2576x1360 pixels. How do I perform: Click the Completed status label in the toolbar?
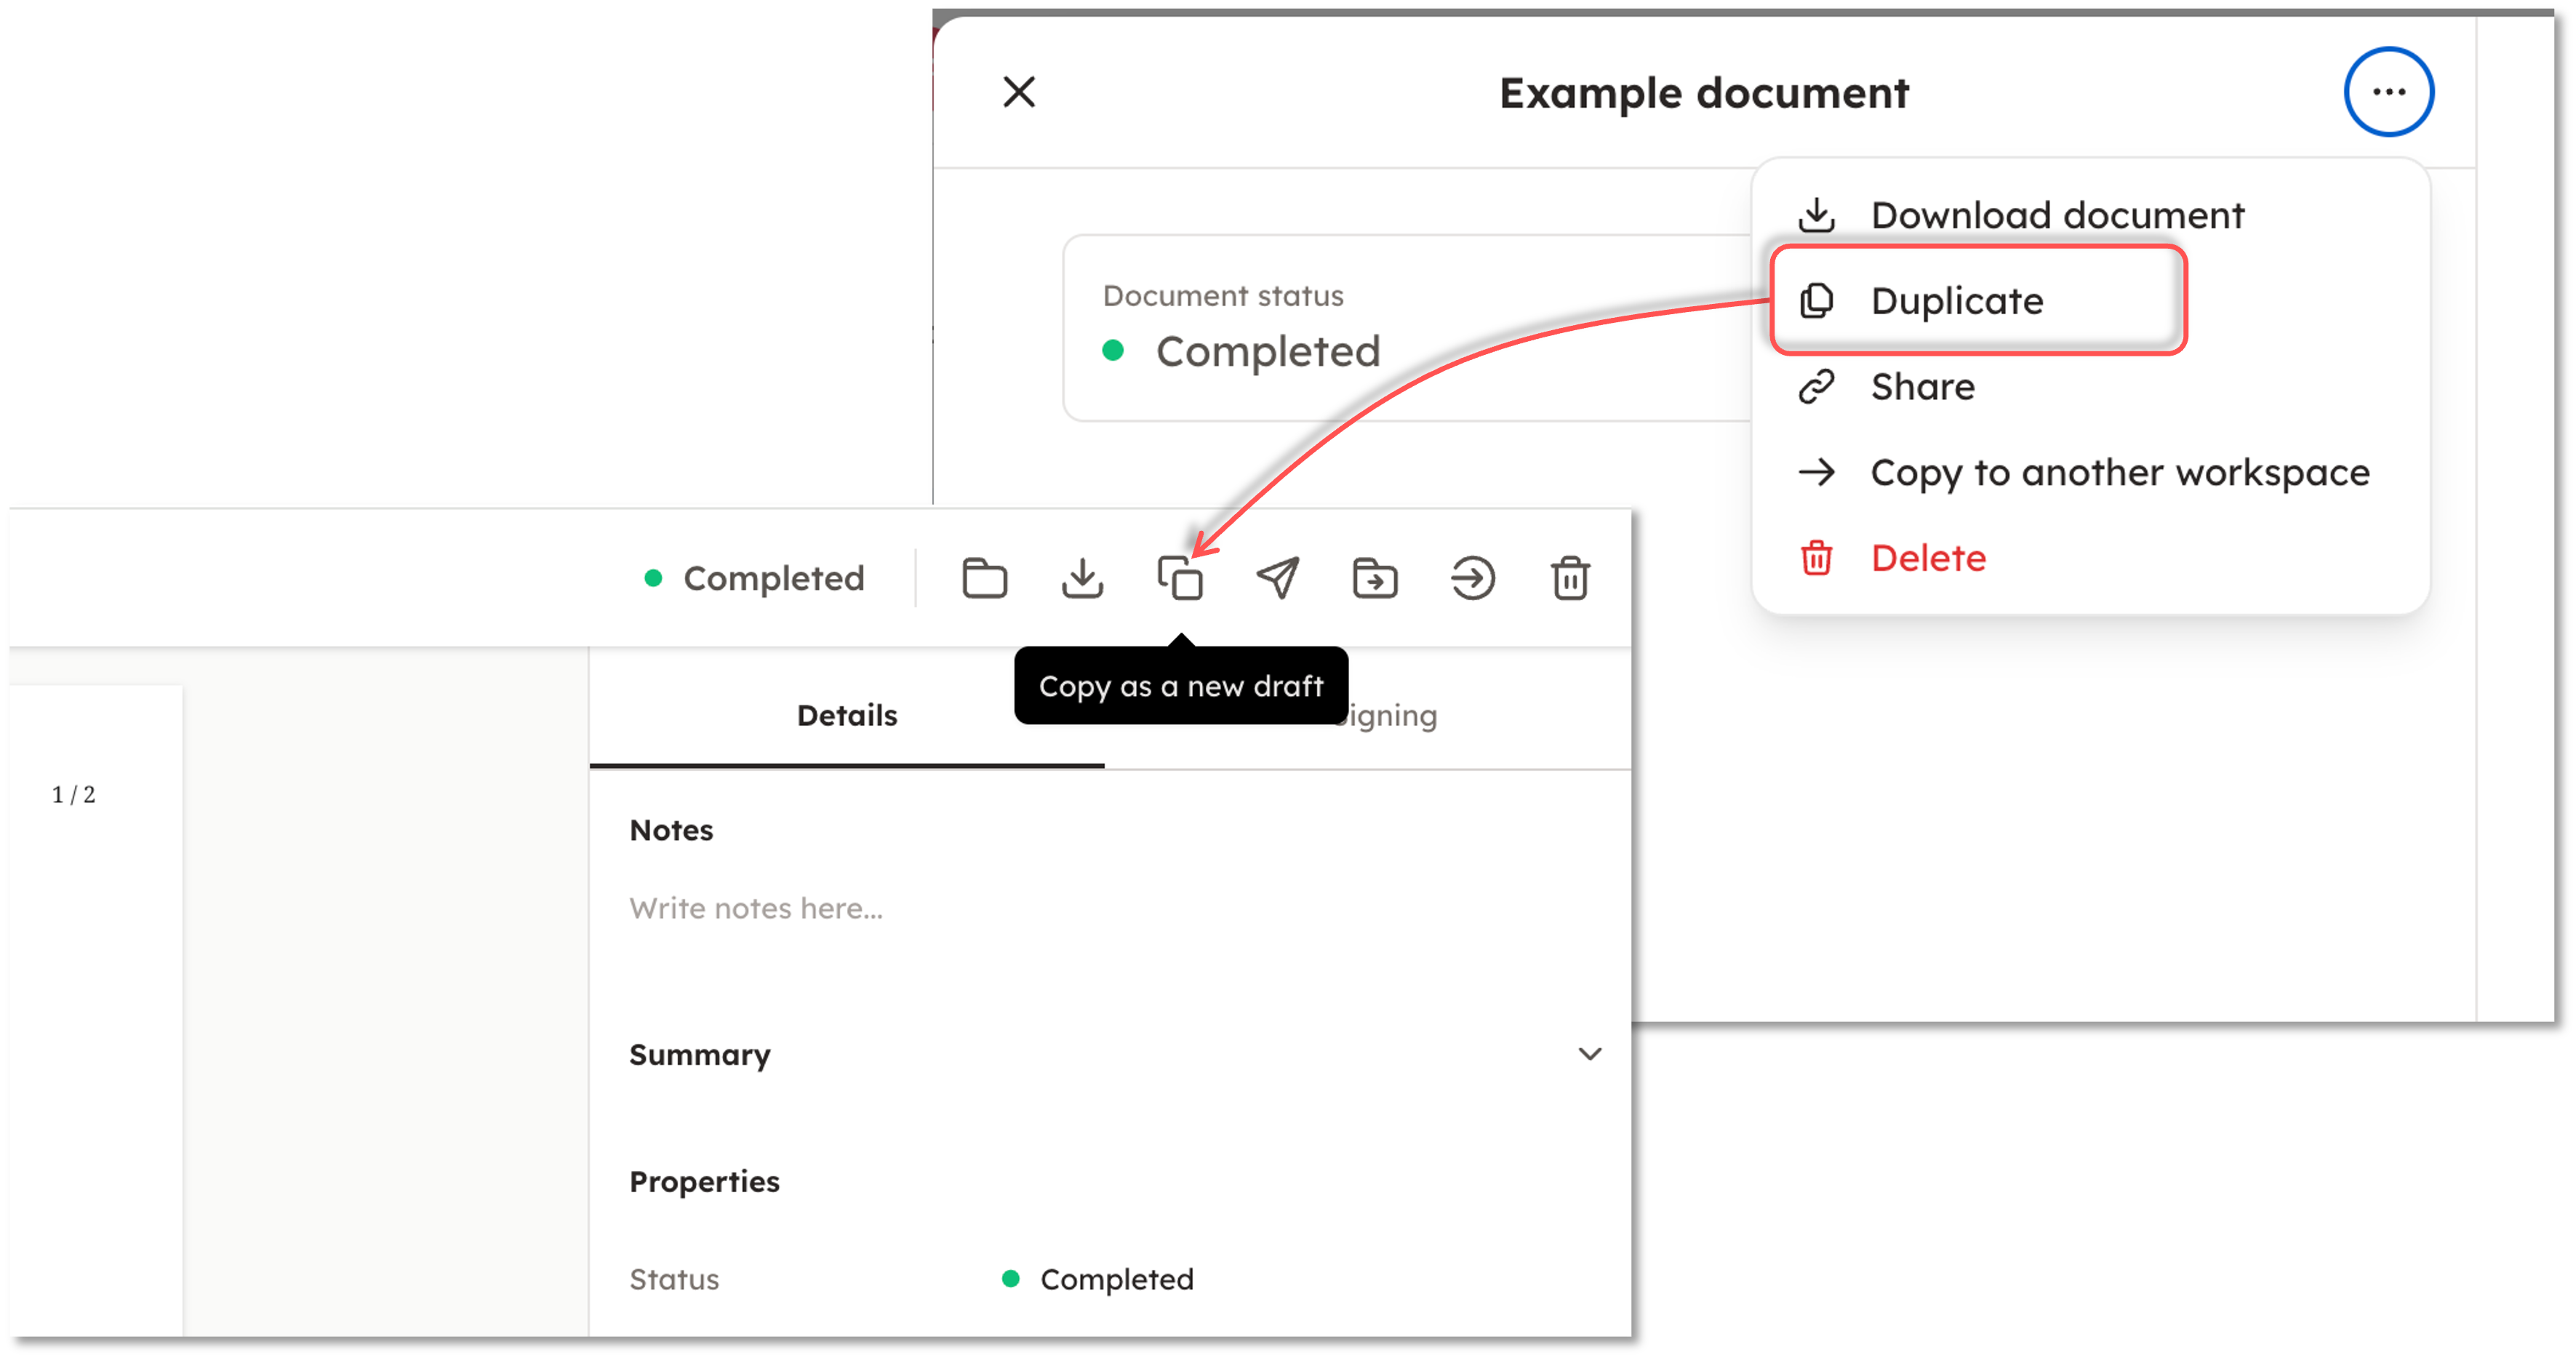(773, 578)
